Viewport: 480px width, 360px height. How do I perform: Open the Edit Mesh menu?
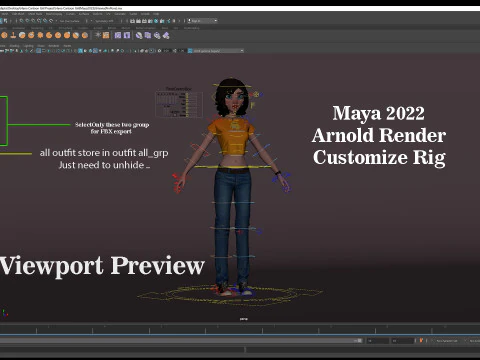(18, 14)
